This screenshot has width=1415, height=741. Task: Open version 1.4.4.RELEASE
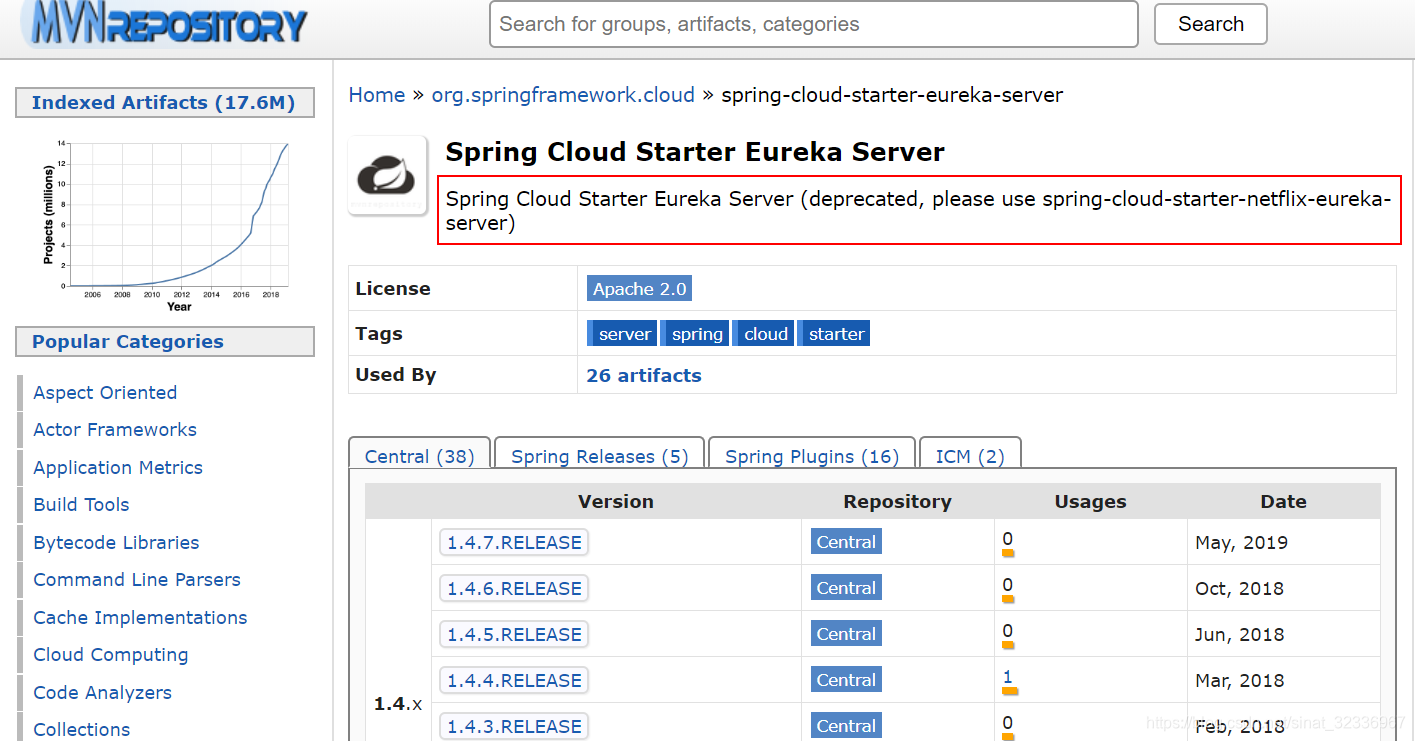coord(514,681)
